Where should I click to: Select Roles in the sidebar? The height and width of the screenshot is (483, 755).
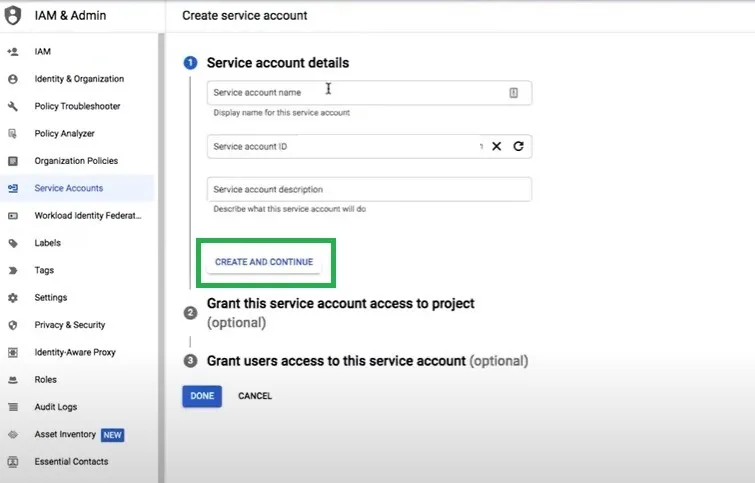77,380
